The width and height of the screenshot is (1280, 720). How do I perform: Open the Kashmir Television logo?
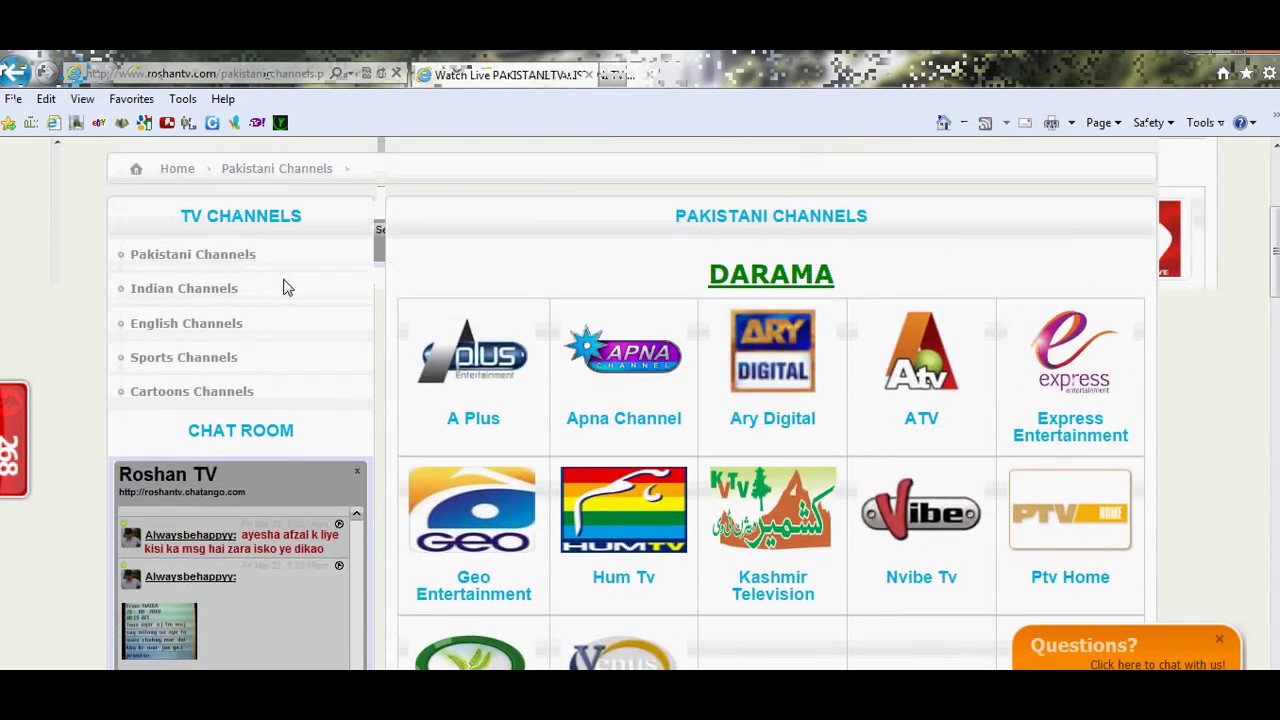coord(772,509)
